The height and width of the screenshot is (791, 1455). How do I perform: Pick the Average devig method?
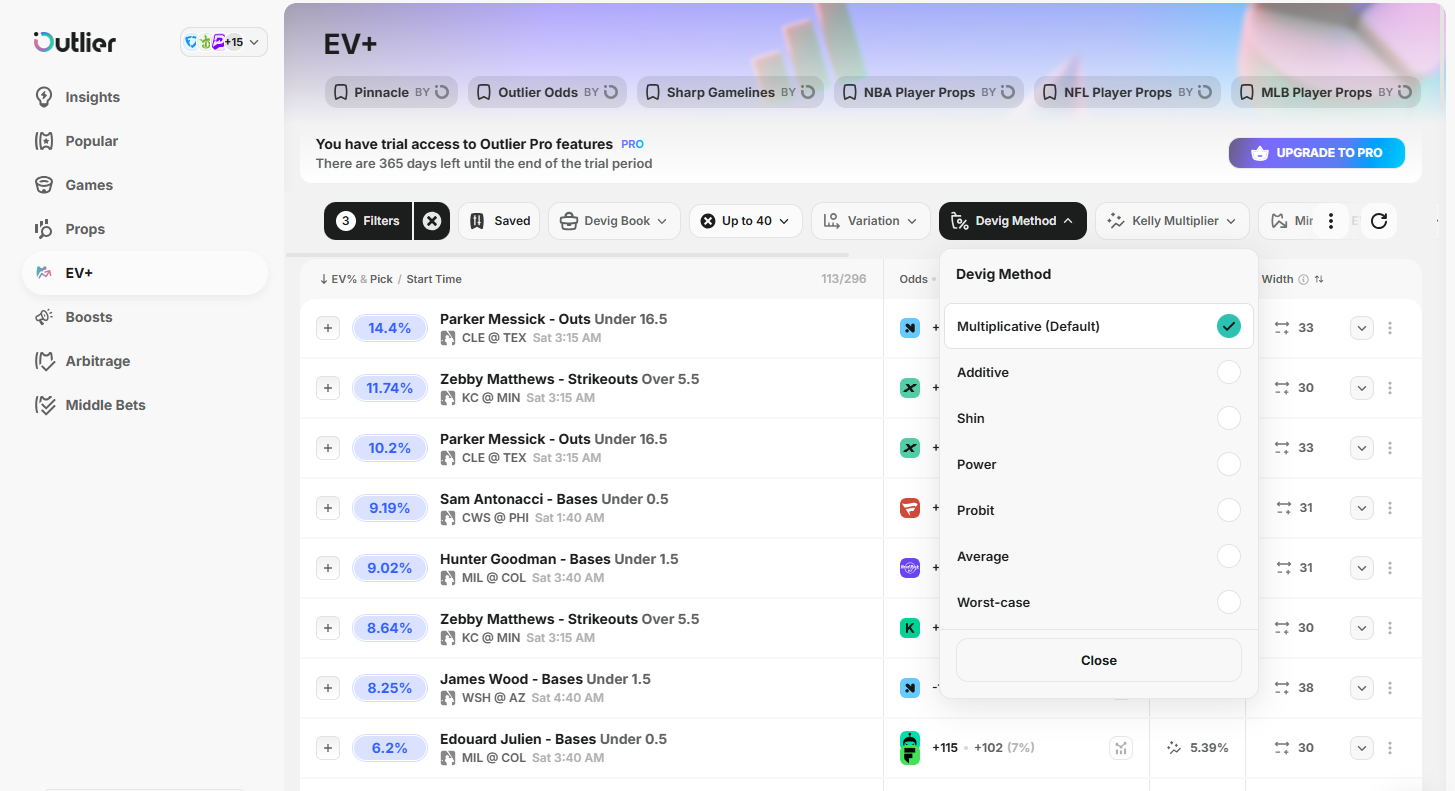click(1098, 556)
